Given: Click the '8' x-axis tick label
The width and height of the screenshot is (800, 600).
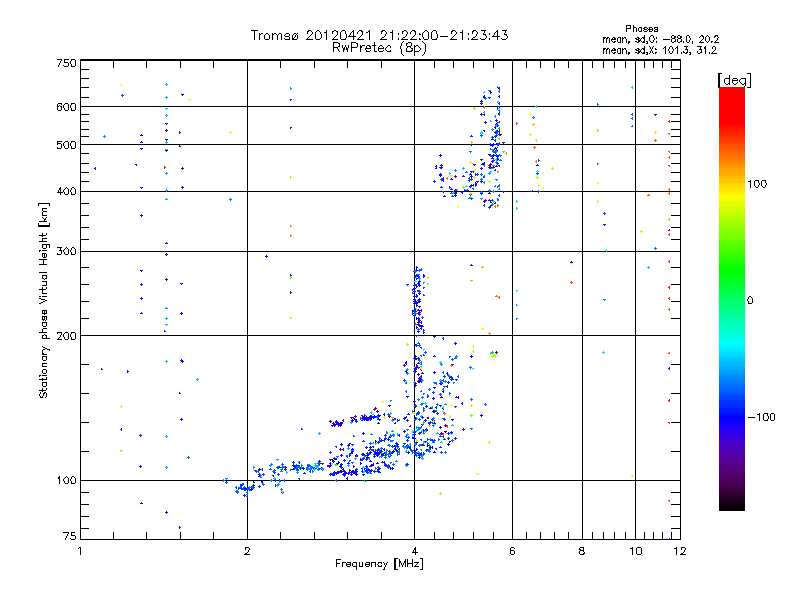Looking at the screenshot, I should [582, 551].
